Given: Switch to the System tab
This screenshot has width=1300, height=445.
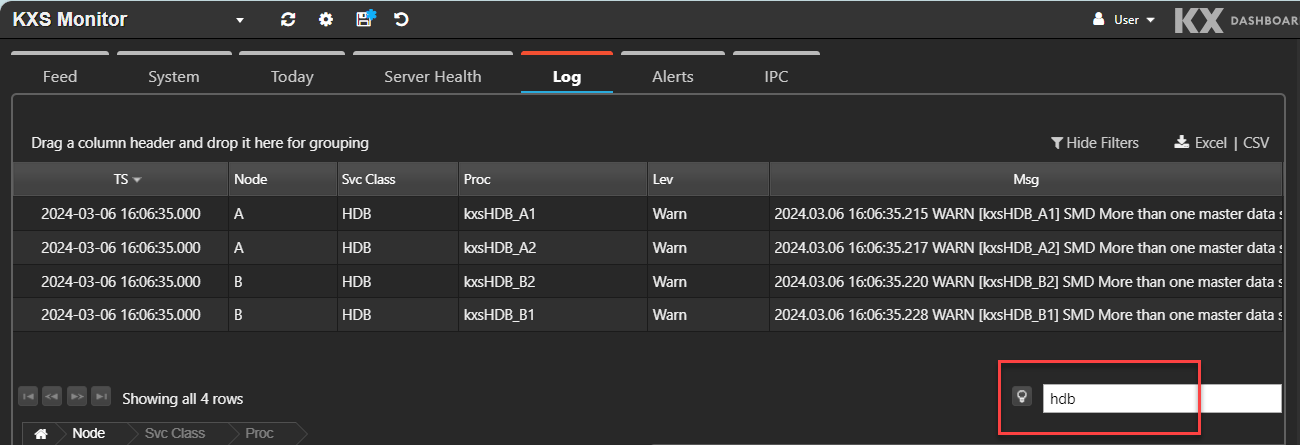Looking at the screenshot, I should (x=174, y=76).
